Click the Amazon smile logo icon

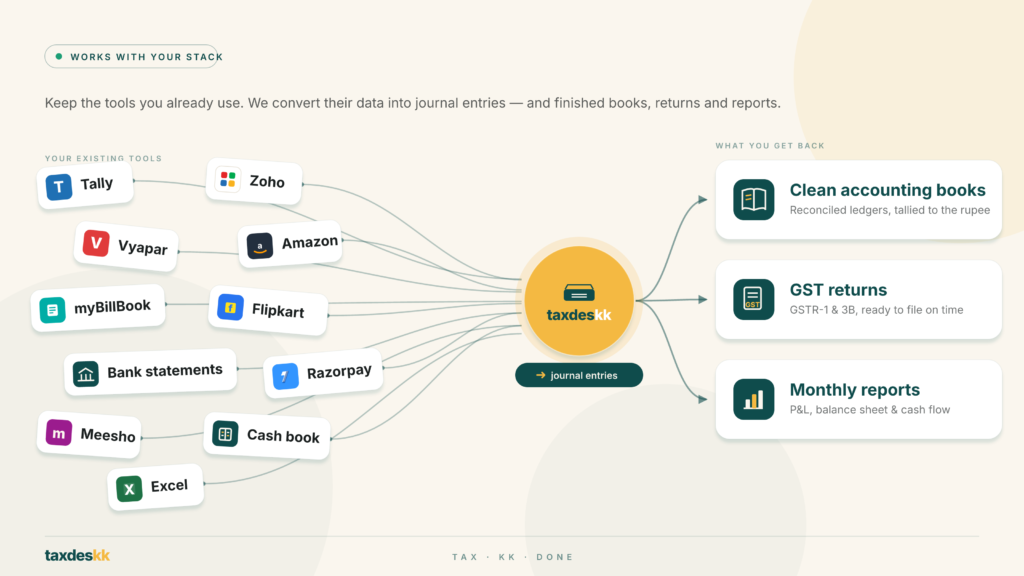tap(260, 246)
